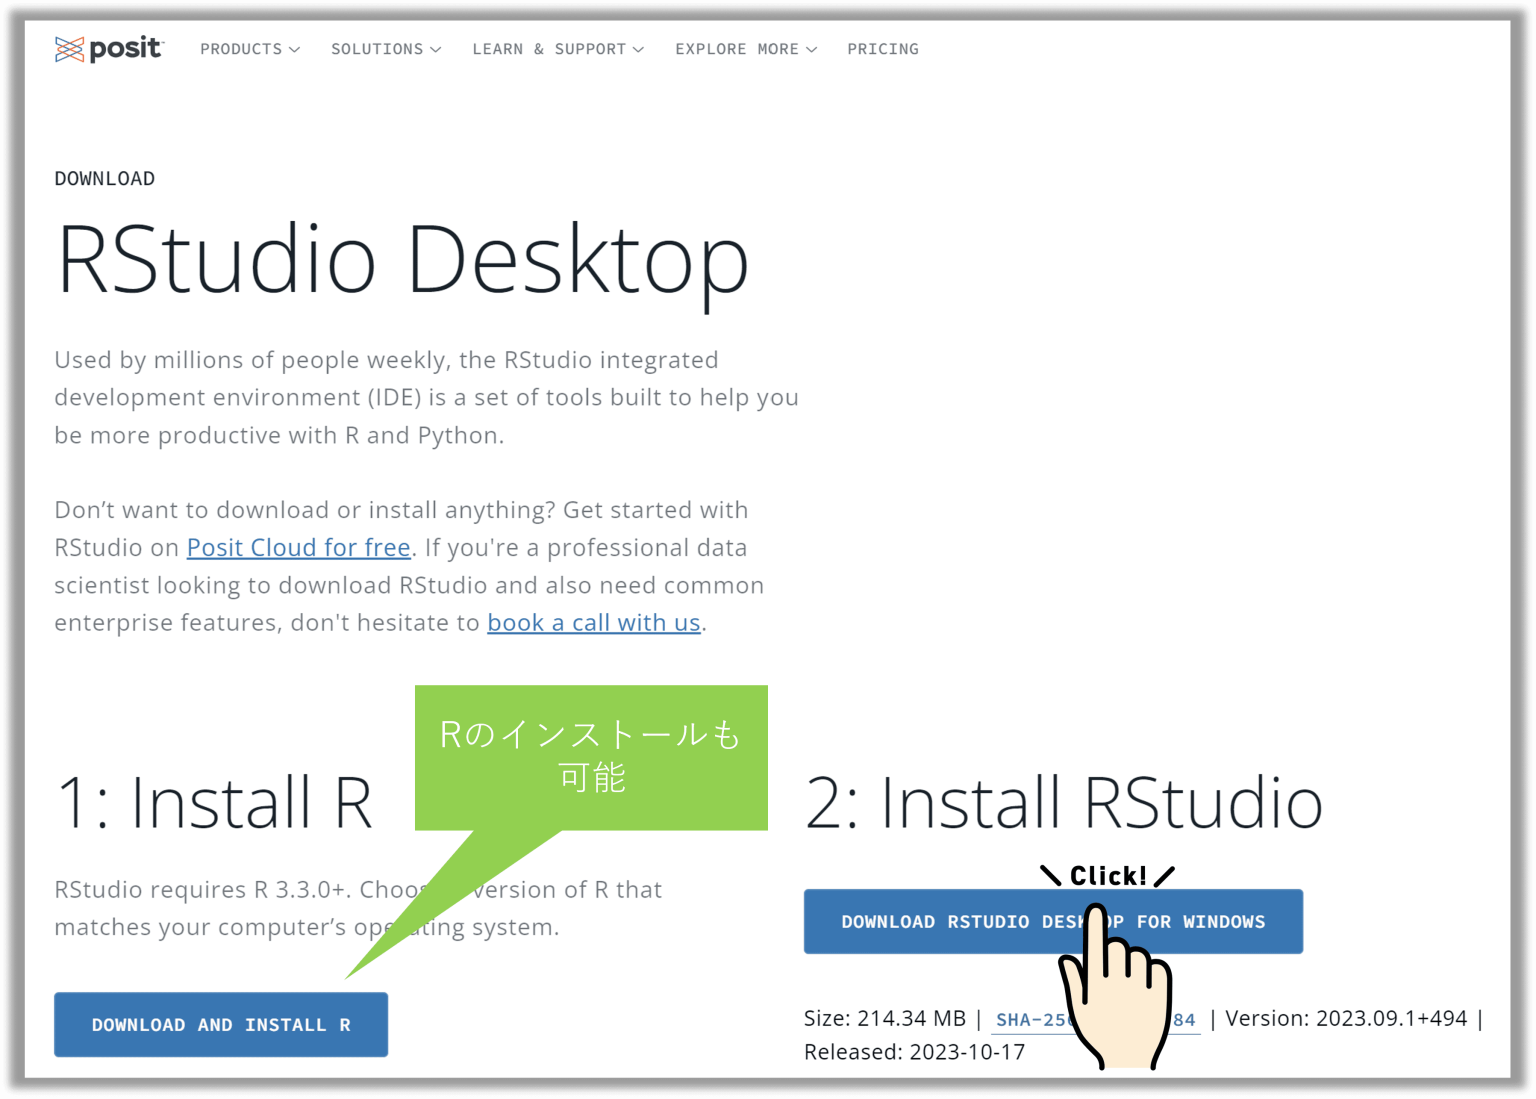This screenshot has width=1536, height=1099.
Task: Click DOWNLOAD RSTUDIO DESKTOP FOR WINDOWS
Action: click(1053, 921)
